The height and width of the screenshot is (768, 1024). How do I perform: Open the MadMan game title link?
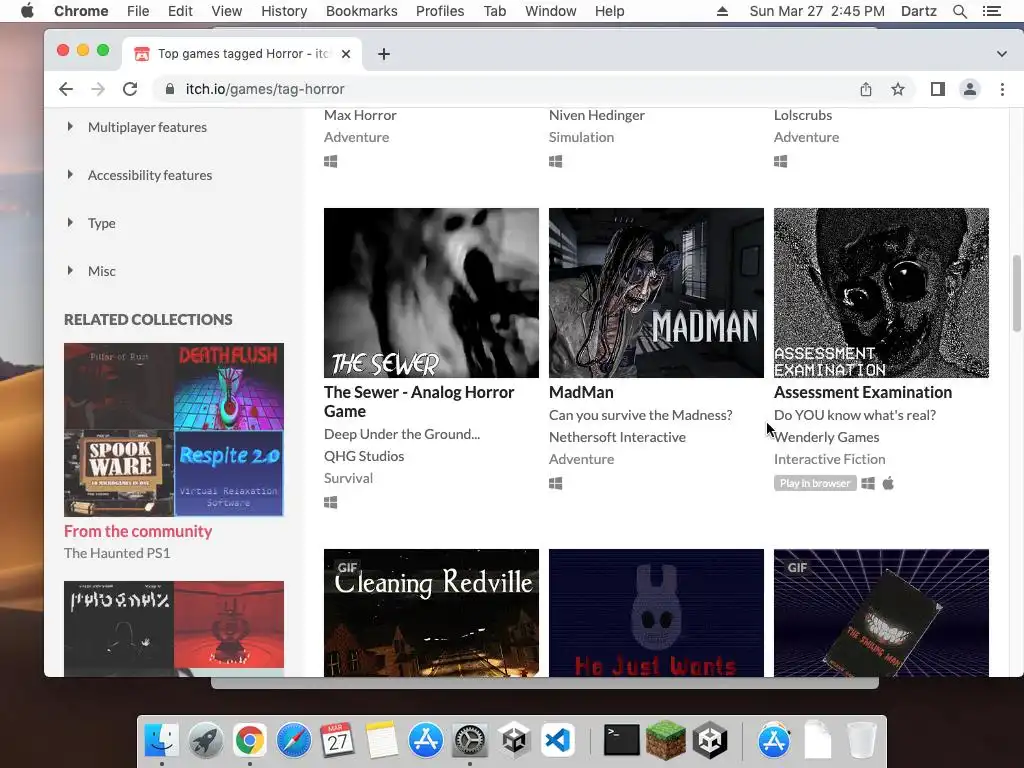[581, 392]
